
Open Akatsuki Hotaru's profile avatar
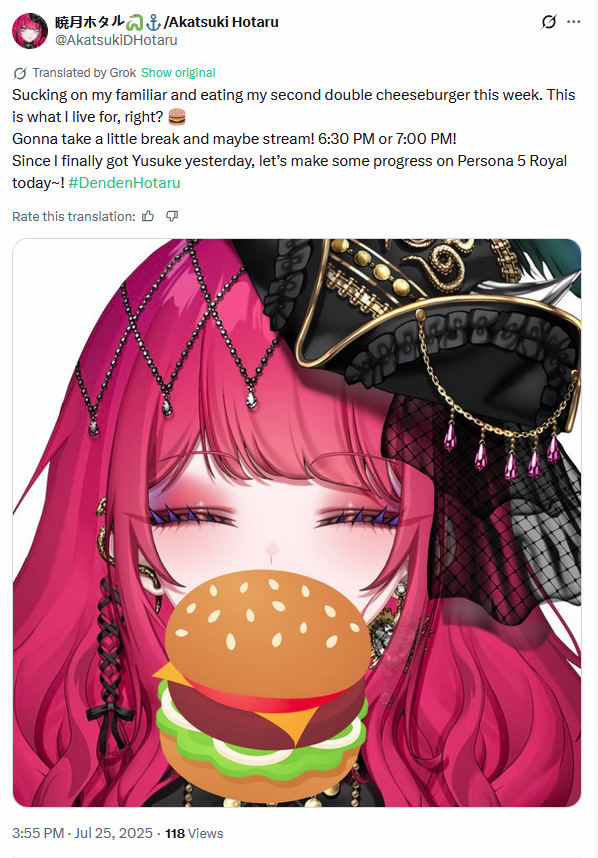coord(30,31)
